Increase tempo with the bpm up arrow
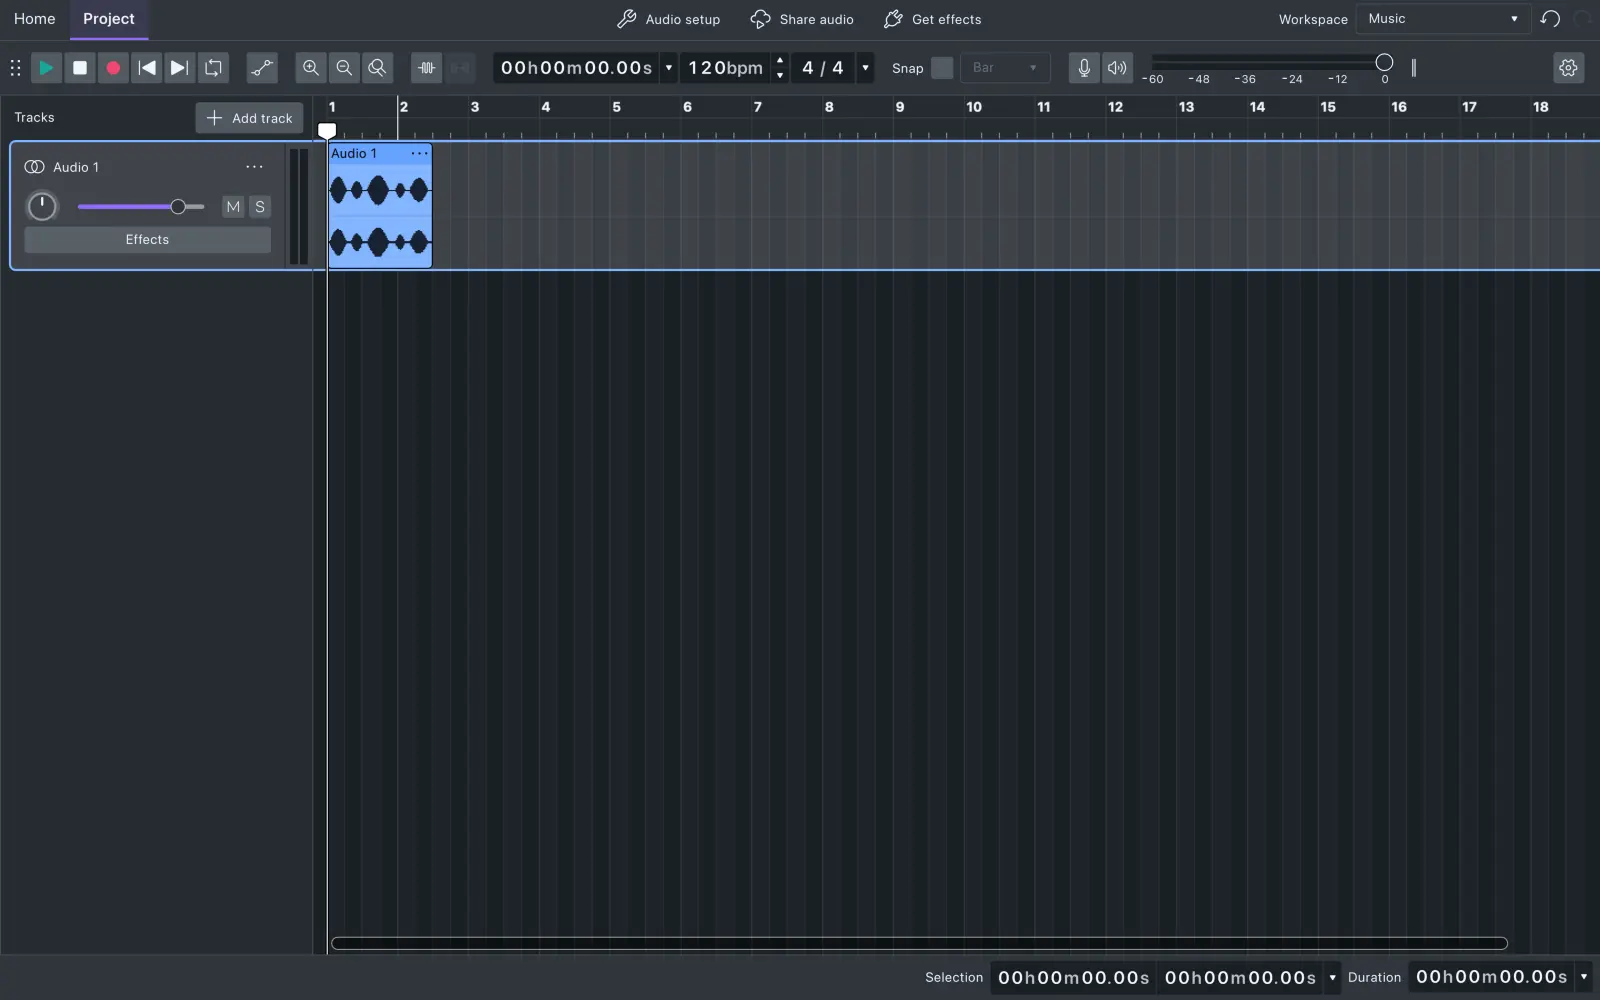This screenshot has height=1000, width=1600. tap(780, 61)
